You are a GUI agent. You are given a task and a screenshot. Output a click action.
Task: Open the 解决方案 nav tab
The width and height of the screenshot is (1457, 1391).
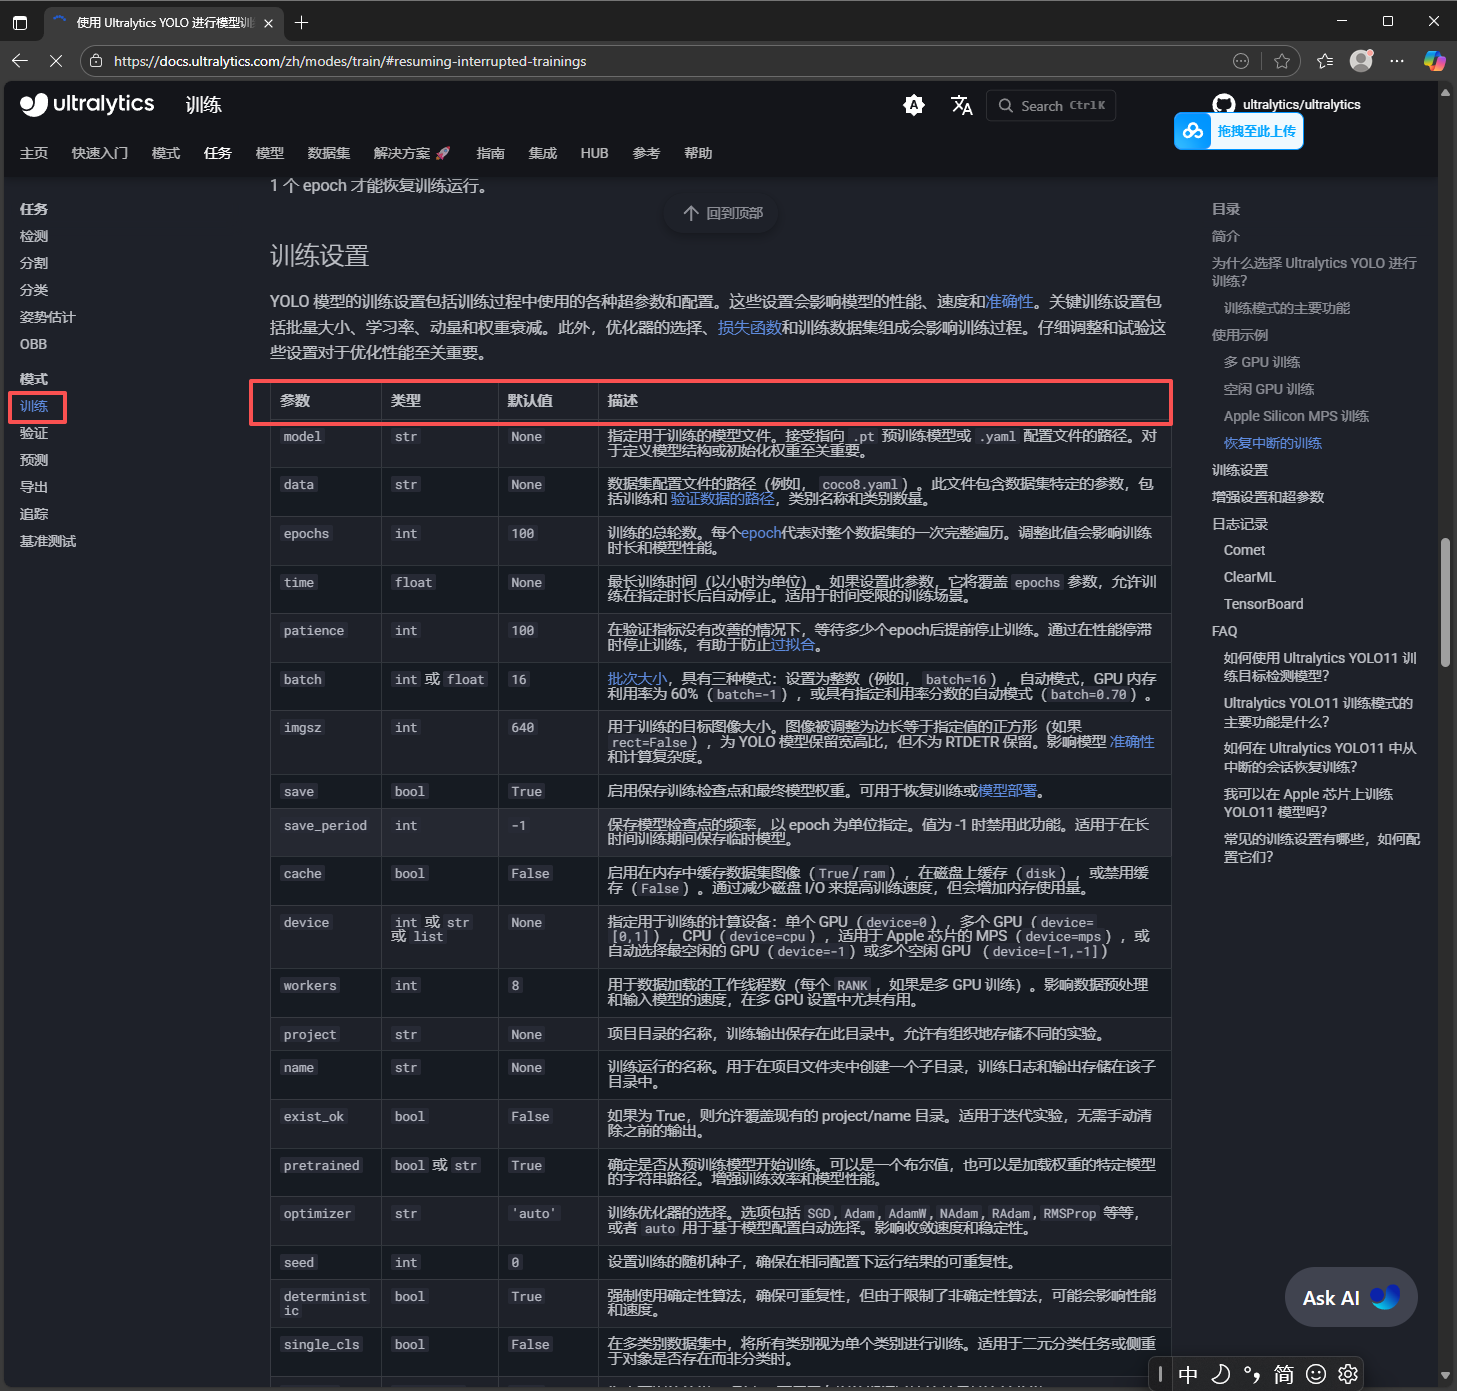point(412,153)
